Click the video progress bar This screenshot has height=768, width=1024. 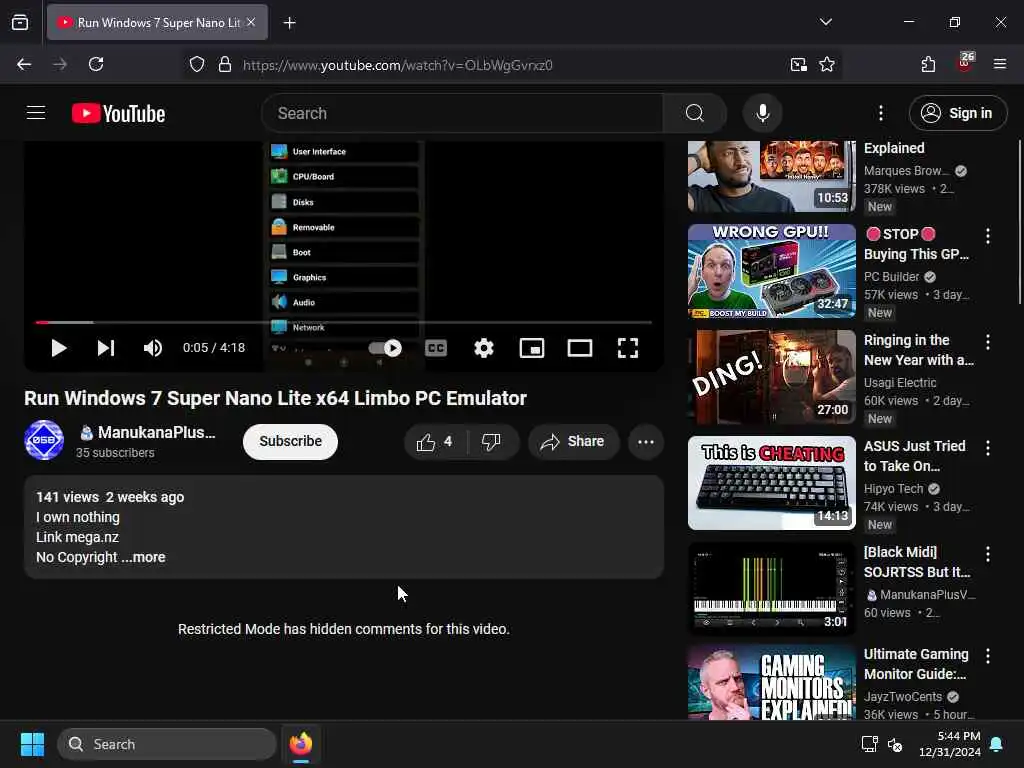pyautogui.click(x=344, y=323)
